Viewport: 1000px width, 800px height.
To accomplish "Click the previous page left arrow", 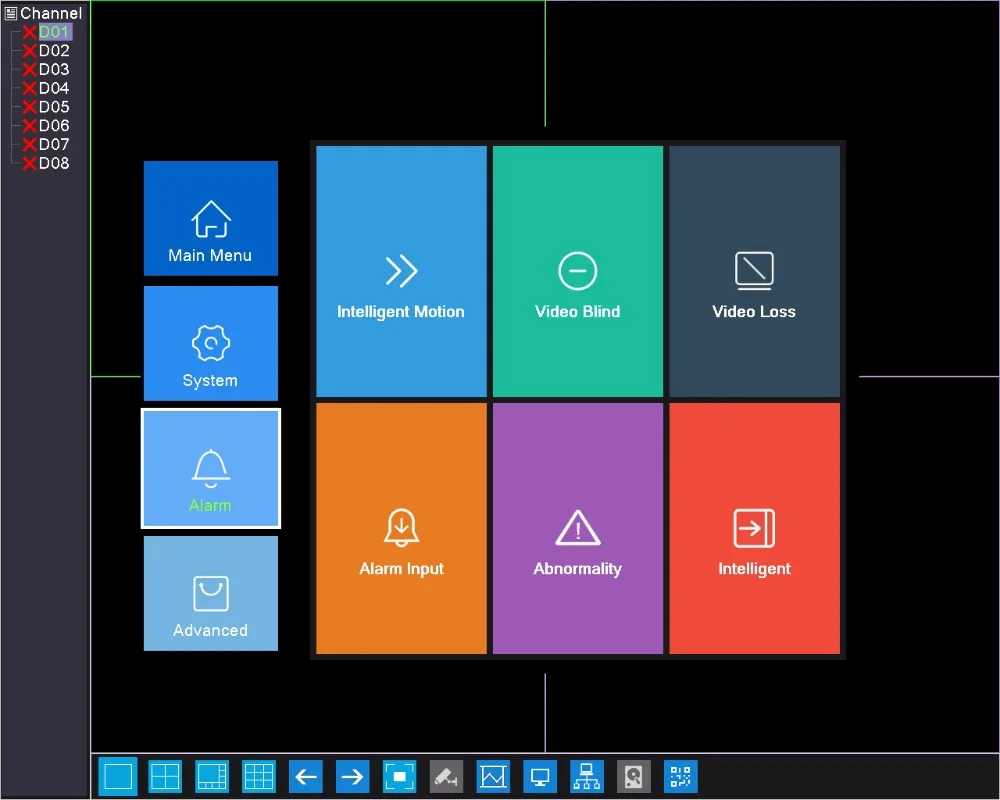I will (306, 776).
